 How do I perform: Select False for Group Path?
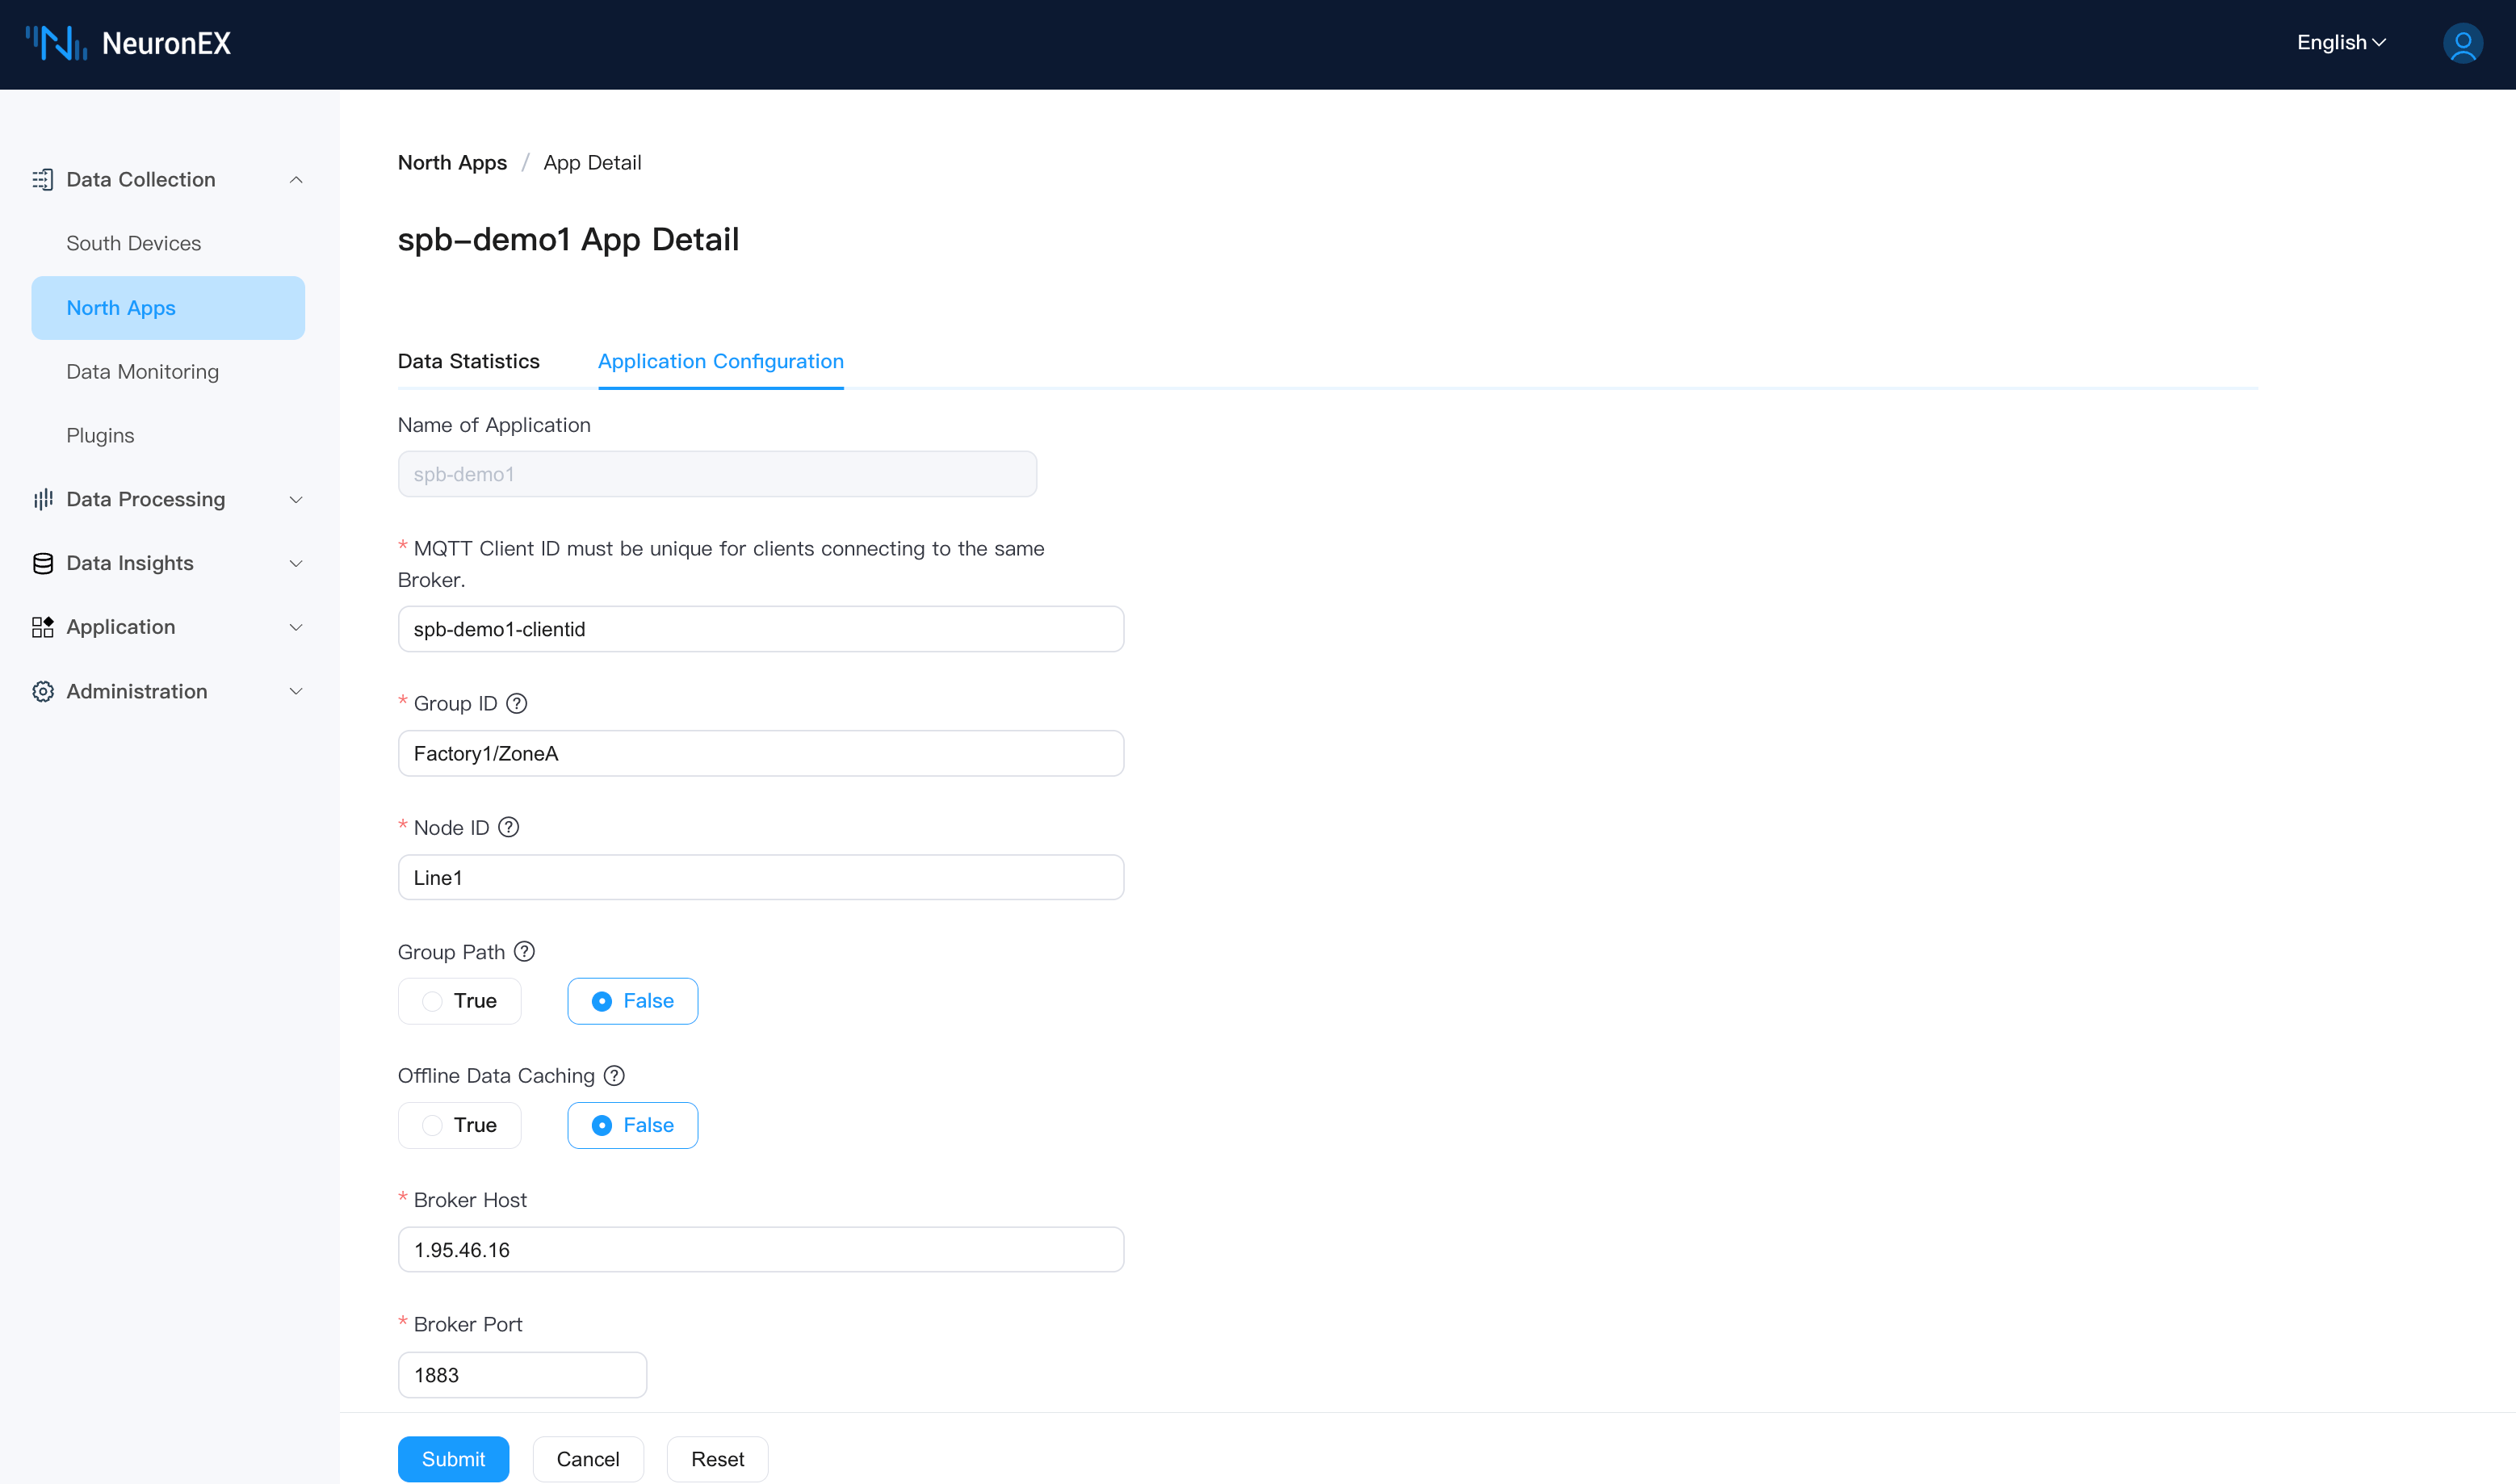(x=632, y=1001)
